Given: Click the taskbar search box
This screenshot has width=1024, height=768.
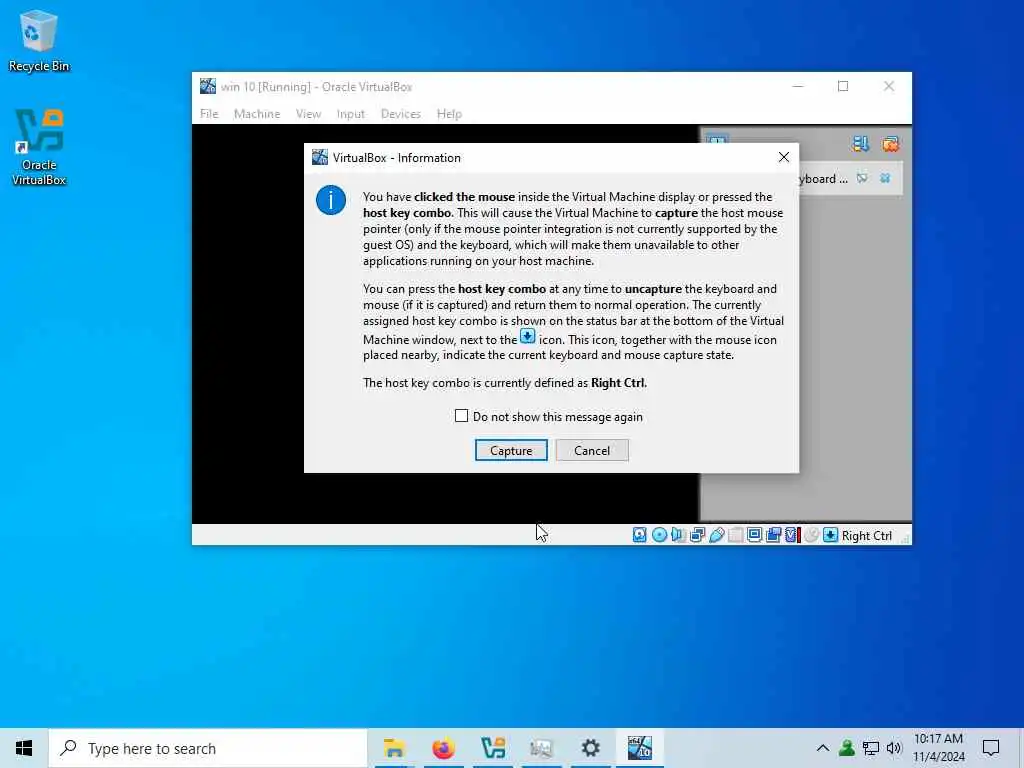Looking at the screenshot, I should point(208,748).
